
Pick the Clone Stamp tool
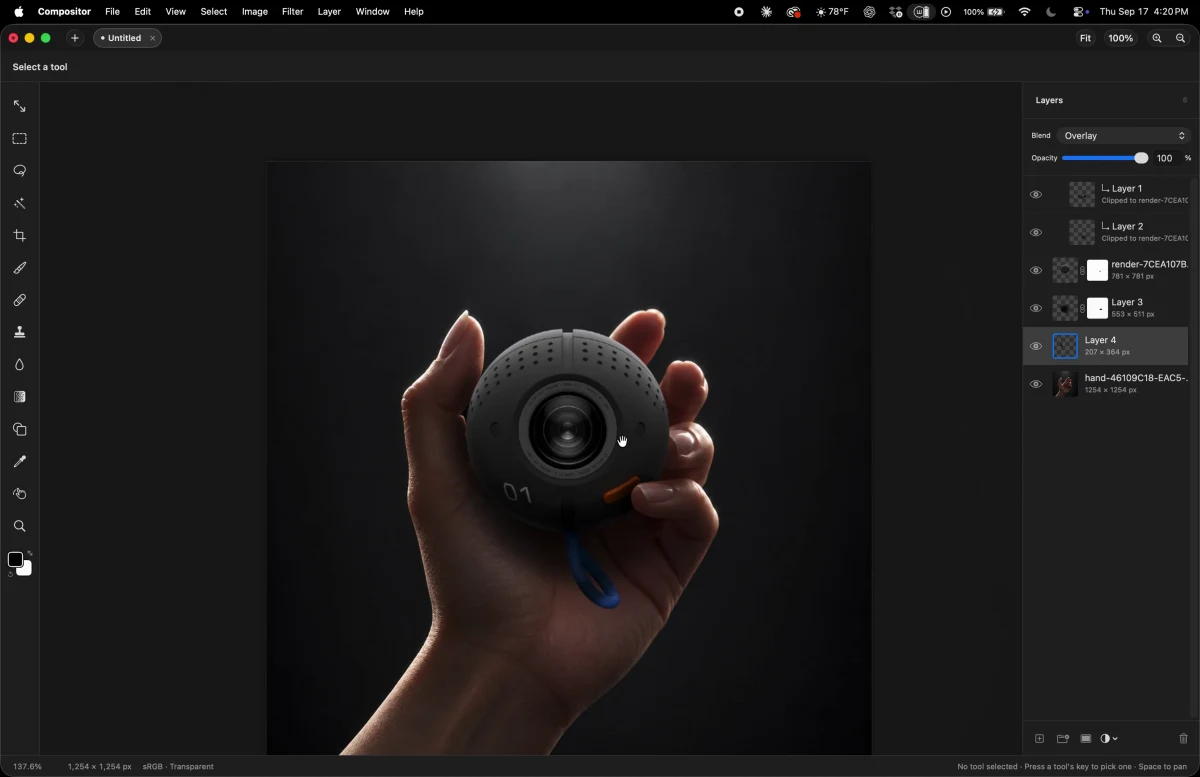pyautogui.click(x=19, y=332)
